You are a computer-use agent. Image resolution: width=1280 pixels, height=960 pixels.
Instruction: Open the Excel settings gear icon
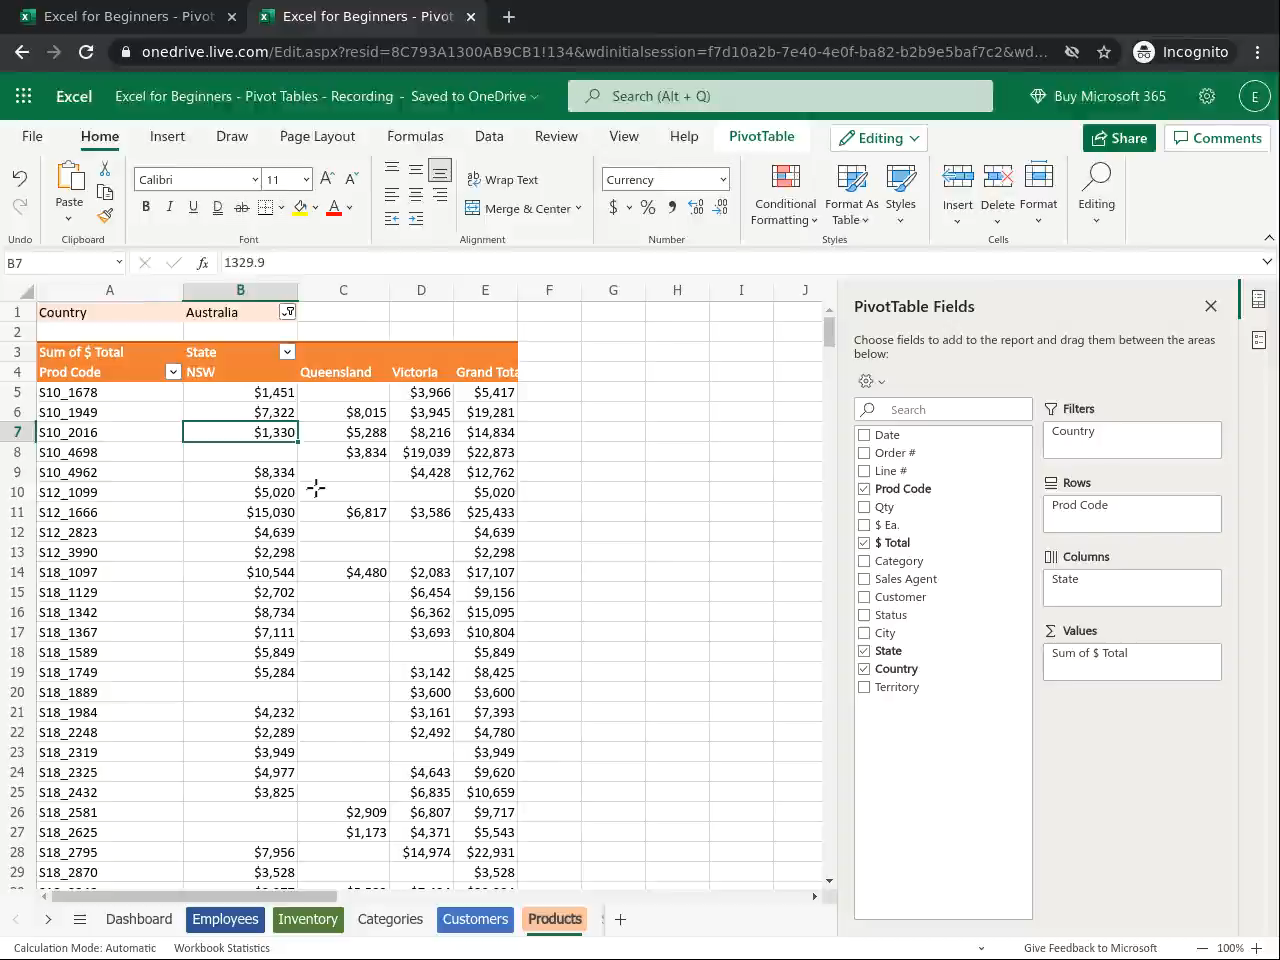pyautogui.click(x=1207, y=96)
